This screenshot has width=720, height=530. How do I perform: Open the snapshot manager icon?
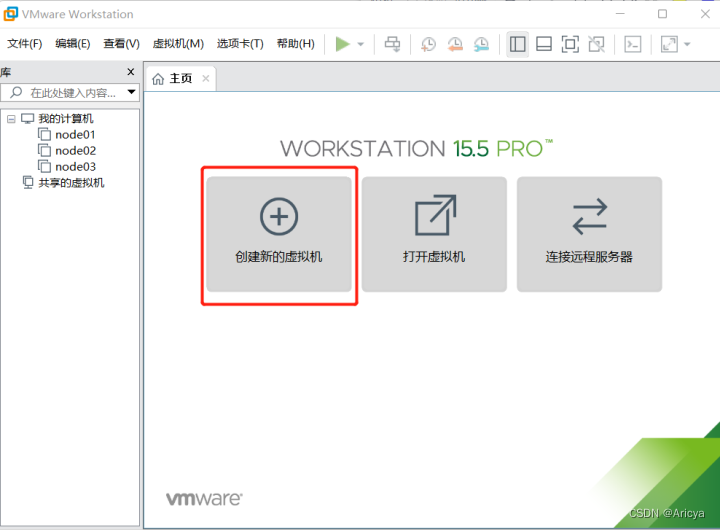481,44
